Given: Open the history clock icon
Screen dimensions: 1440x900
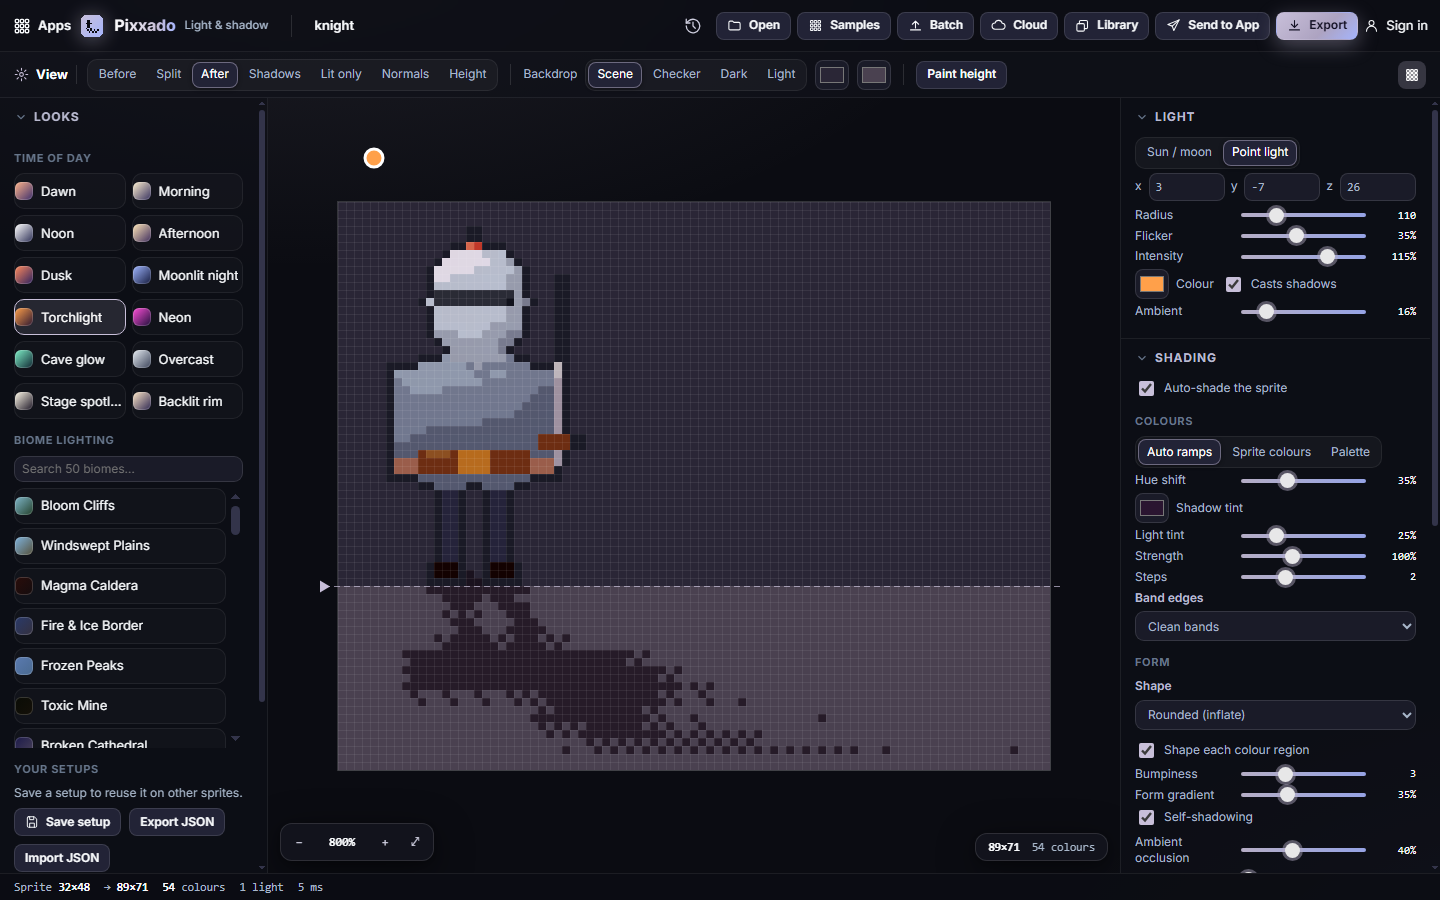Looking at the screenshot, I should pyautogui.click(x=692, y=26).
